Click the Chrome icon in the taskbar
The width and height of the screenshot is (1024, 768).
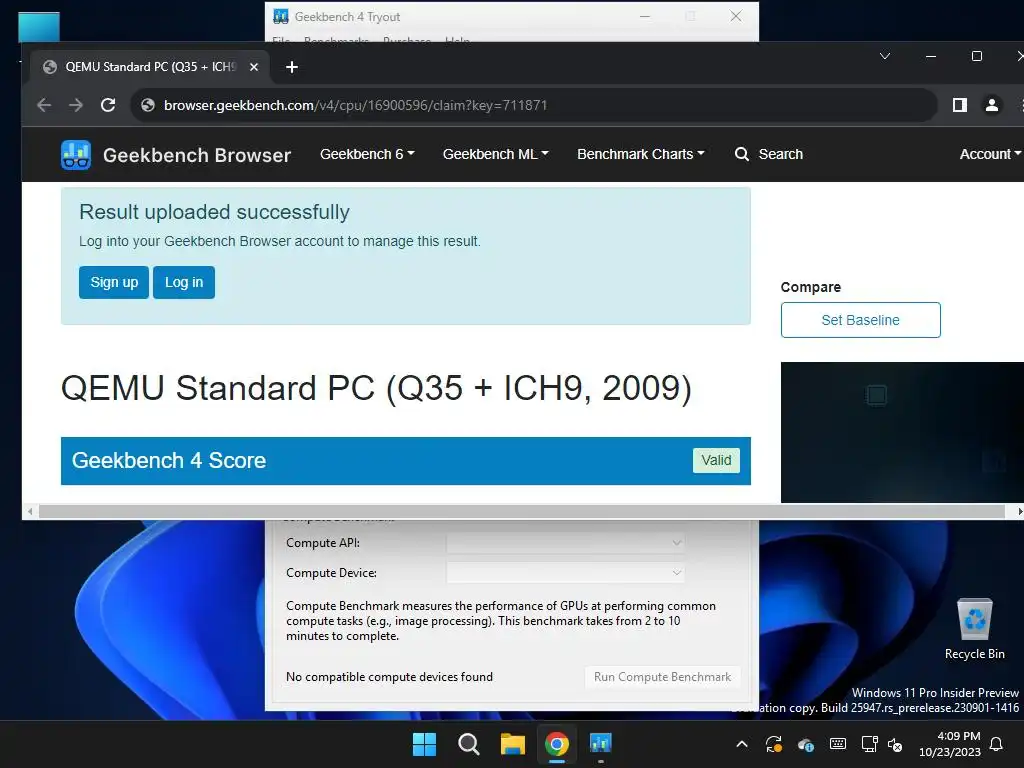coord(556,744)
